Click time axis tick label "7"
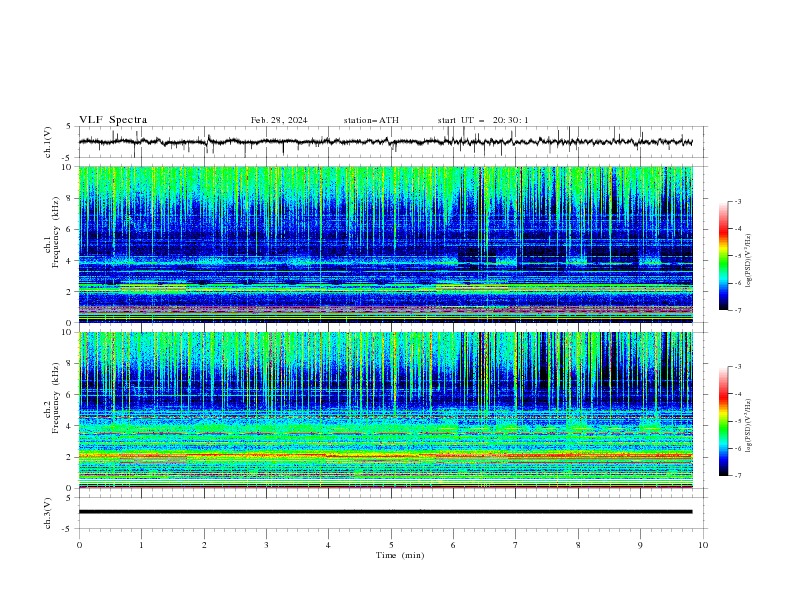The height and width of the screenshot is (612, 792). click(x=515, y=545)
